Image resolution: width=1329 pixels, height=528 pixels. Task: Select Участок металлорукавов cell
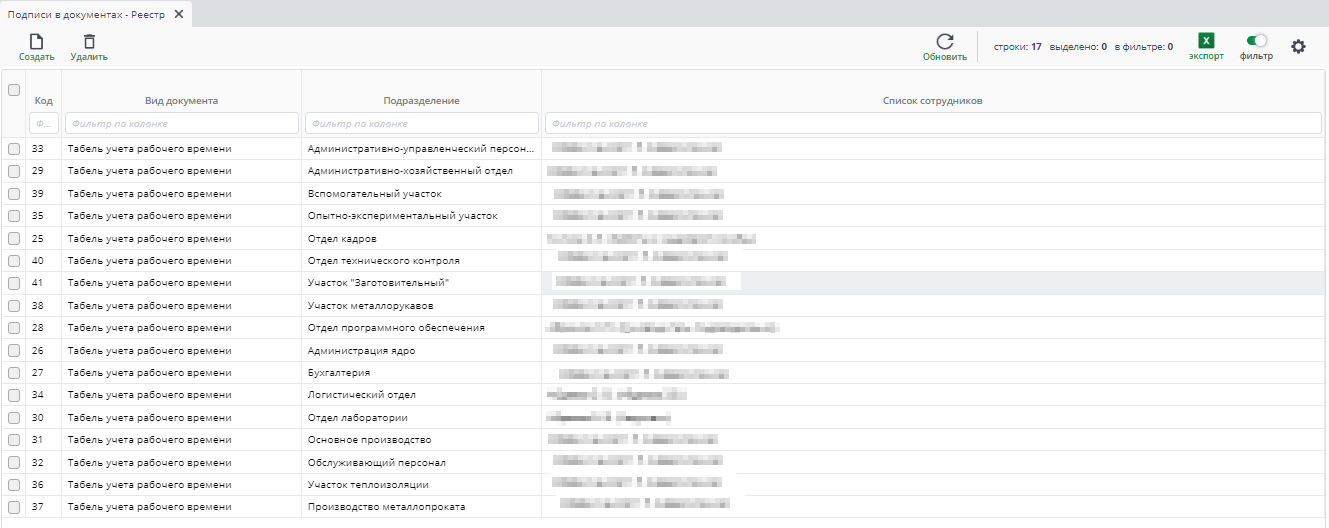pos(422,306)
